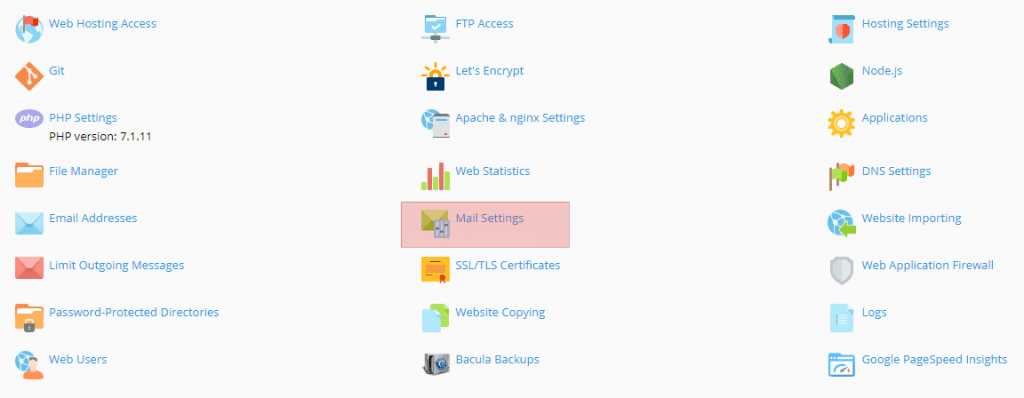
Task: Go to the Node.js link
Action: pos(882,71)
